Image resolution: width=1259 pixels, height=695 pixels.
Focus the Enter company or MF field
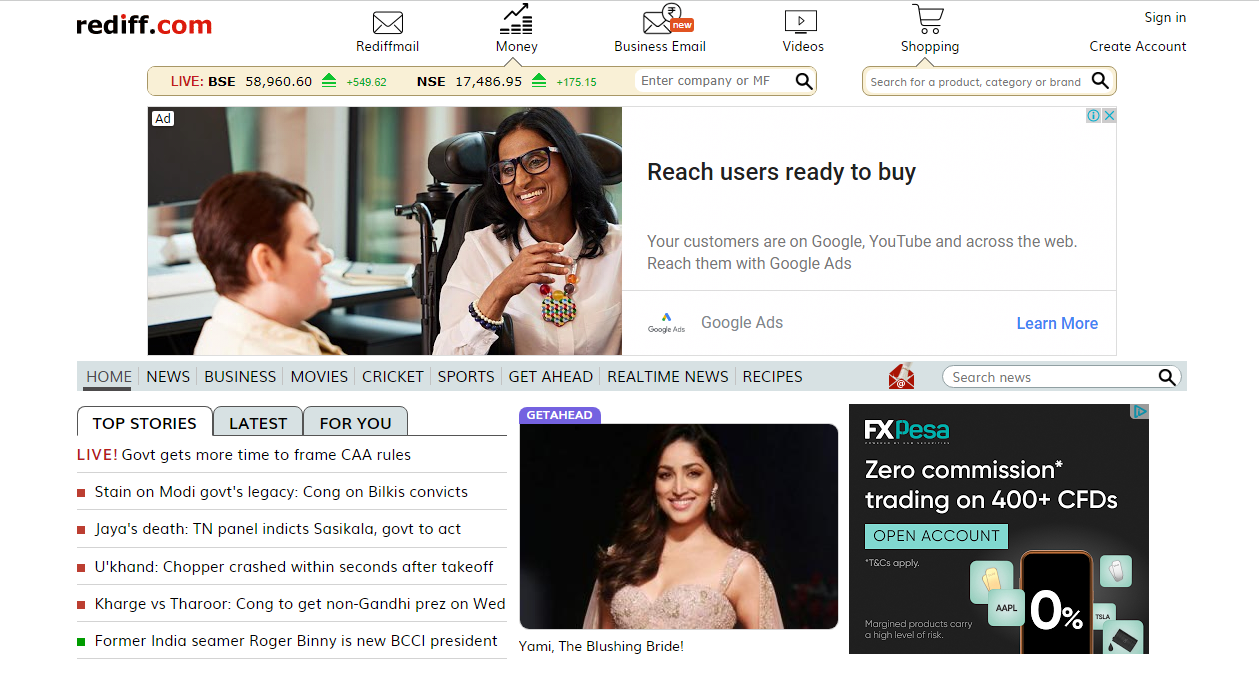pos(714,81)
